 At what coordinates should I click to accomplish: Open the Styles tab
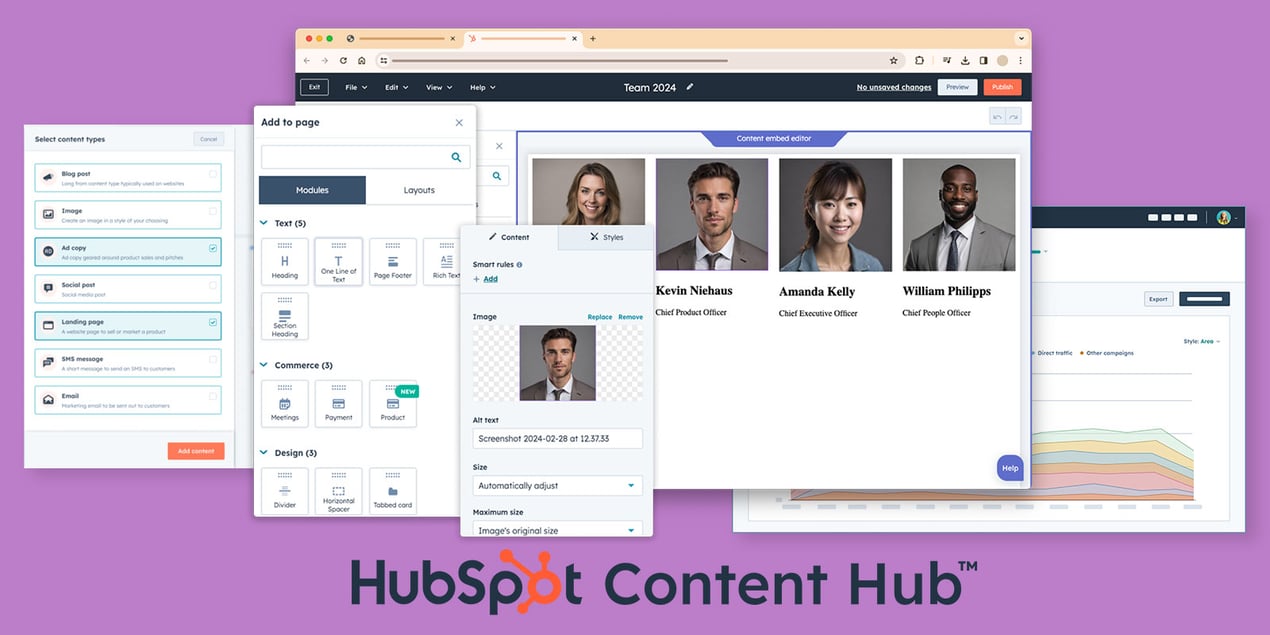click(605, 237)
